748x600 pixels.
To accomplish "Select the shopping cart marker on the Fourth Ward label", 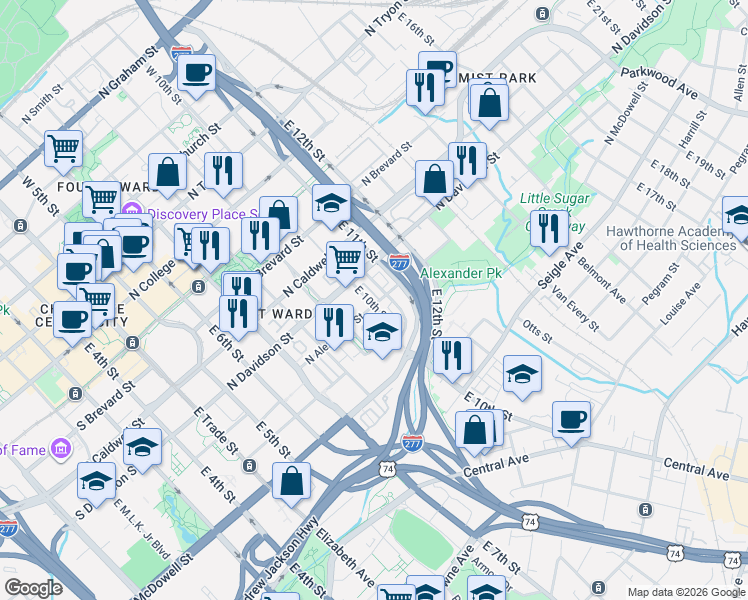I will 101,198.
